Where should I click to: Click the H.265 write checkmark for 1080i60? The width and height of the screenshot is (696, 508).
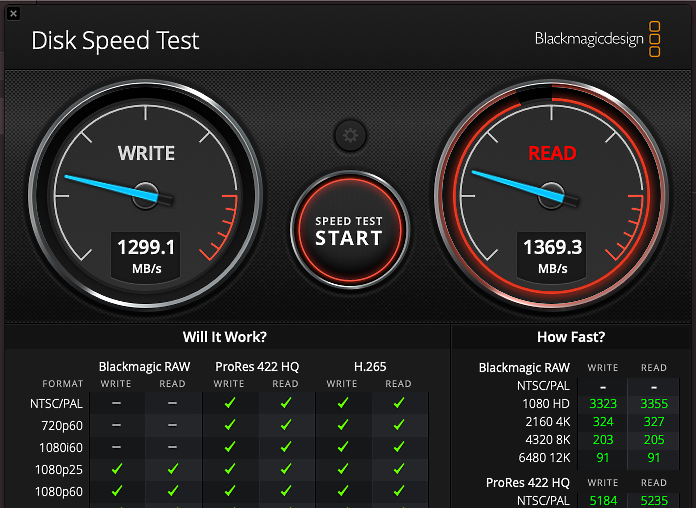point(343,447)
